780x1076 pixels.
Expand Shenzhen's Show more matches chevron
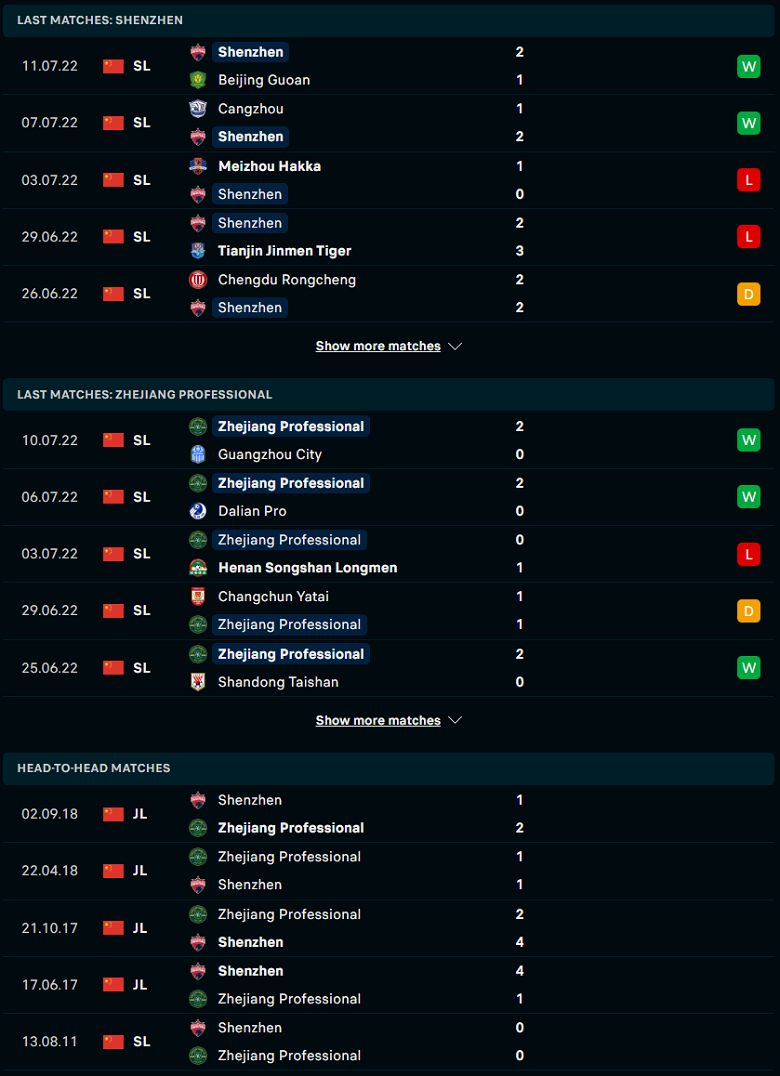pos(455,346)
